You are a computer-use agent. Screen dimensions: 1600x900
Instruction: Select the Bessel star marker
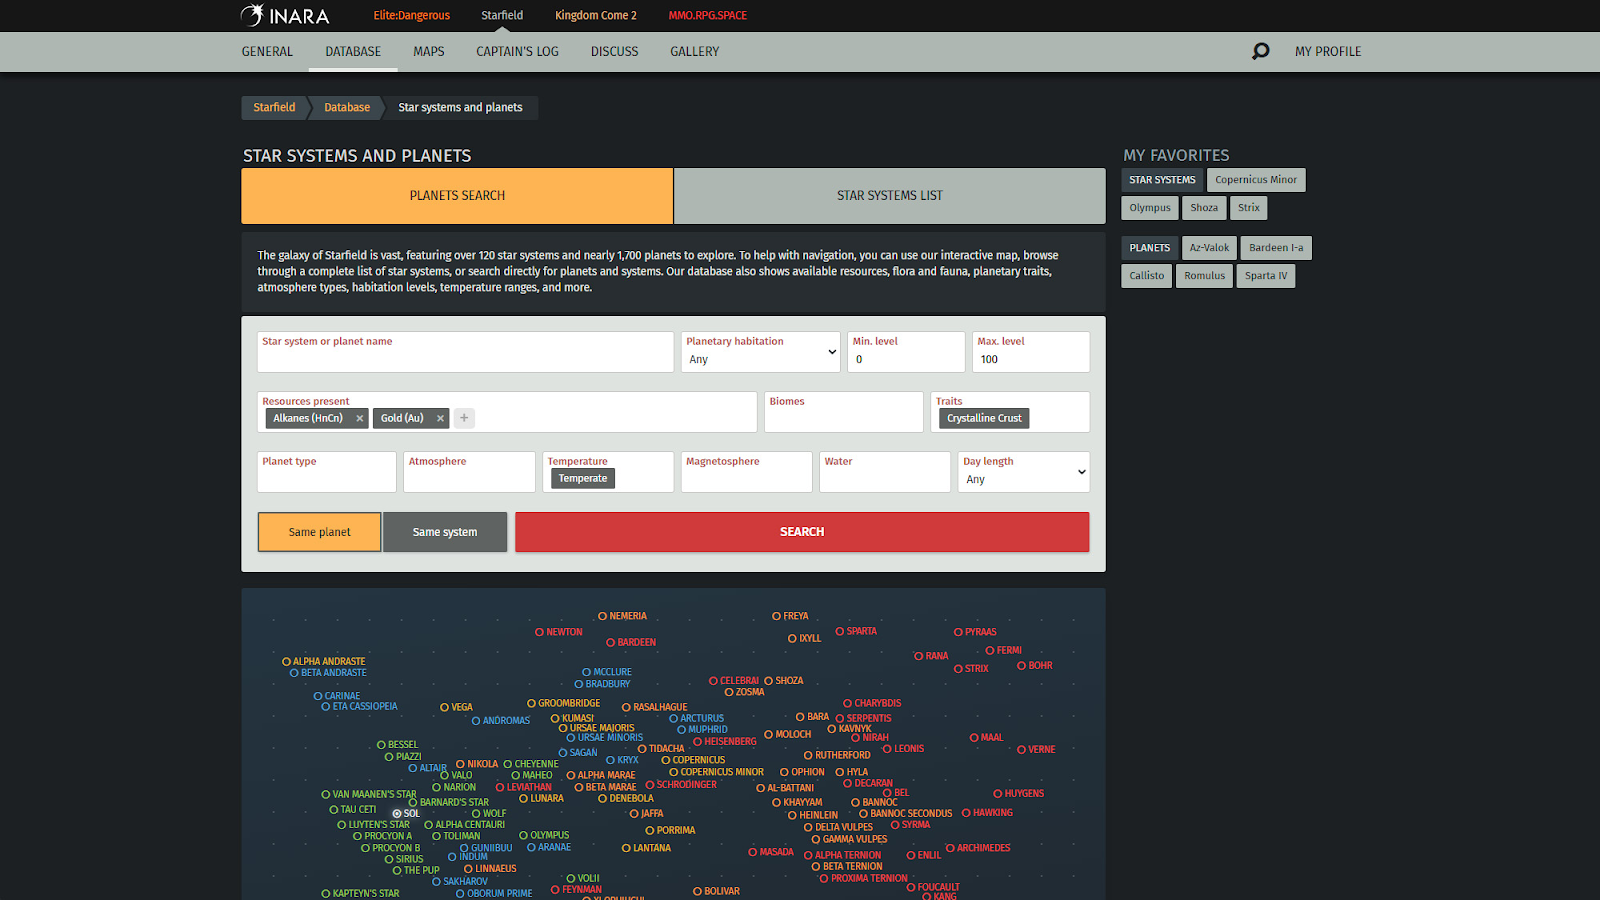pyautogui.click(x=382, y=745)
